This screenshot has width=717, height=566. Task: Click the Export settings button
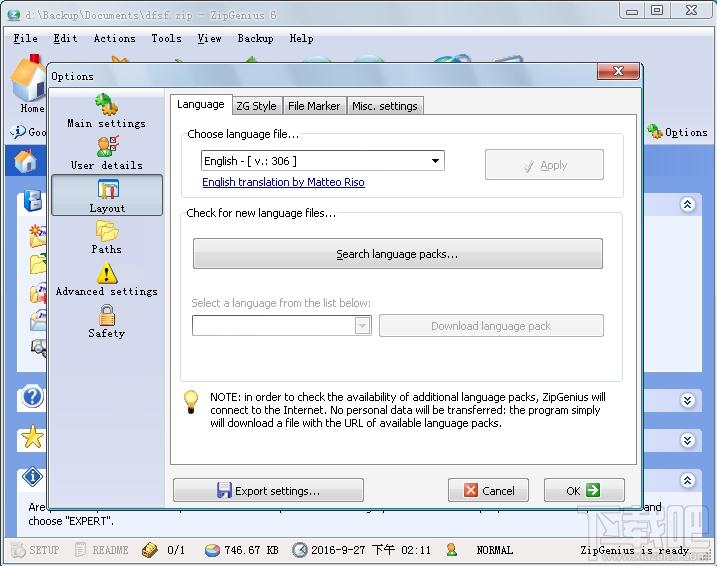(268, 491)
